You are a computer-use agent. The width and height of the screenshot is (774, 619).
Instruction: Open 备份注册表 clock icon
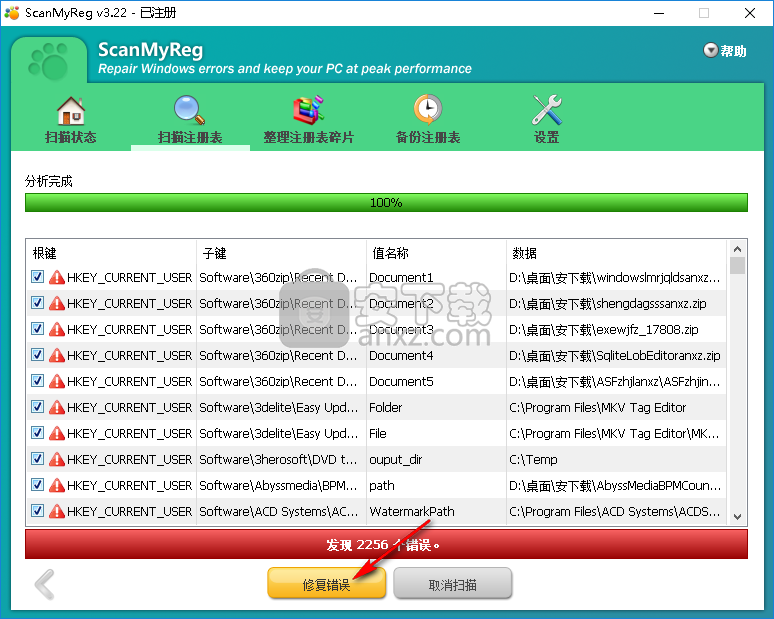point(428,110)
